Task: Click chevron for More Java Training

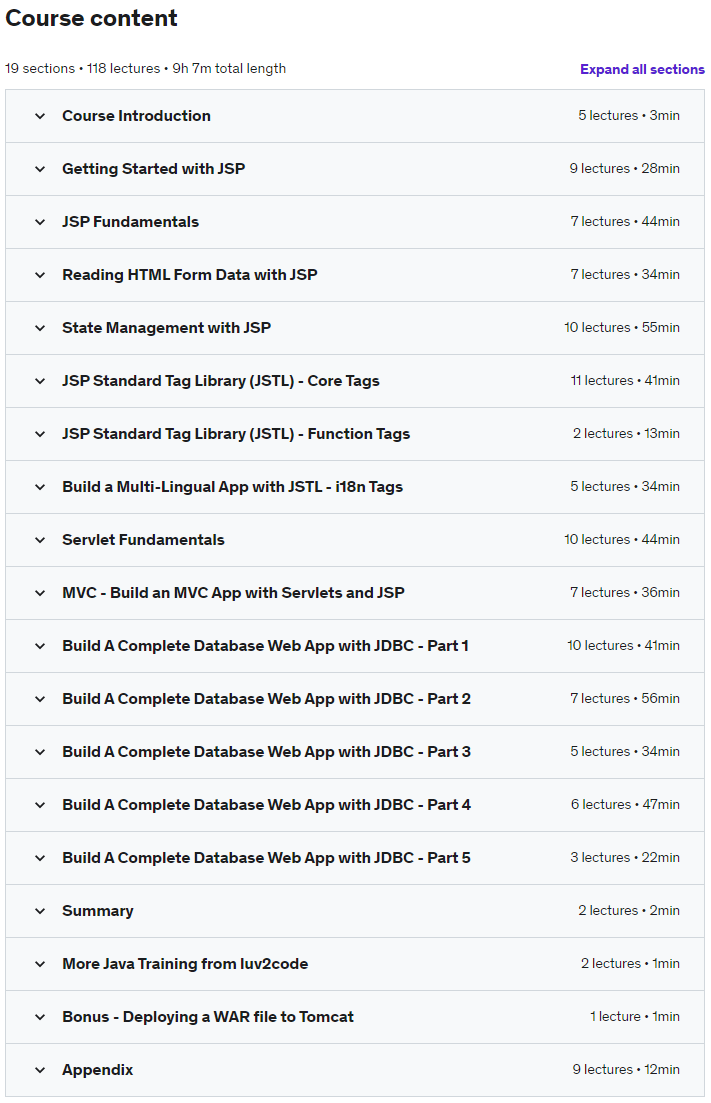Action: pyautogui.click(x=40, y=964)
